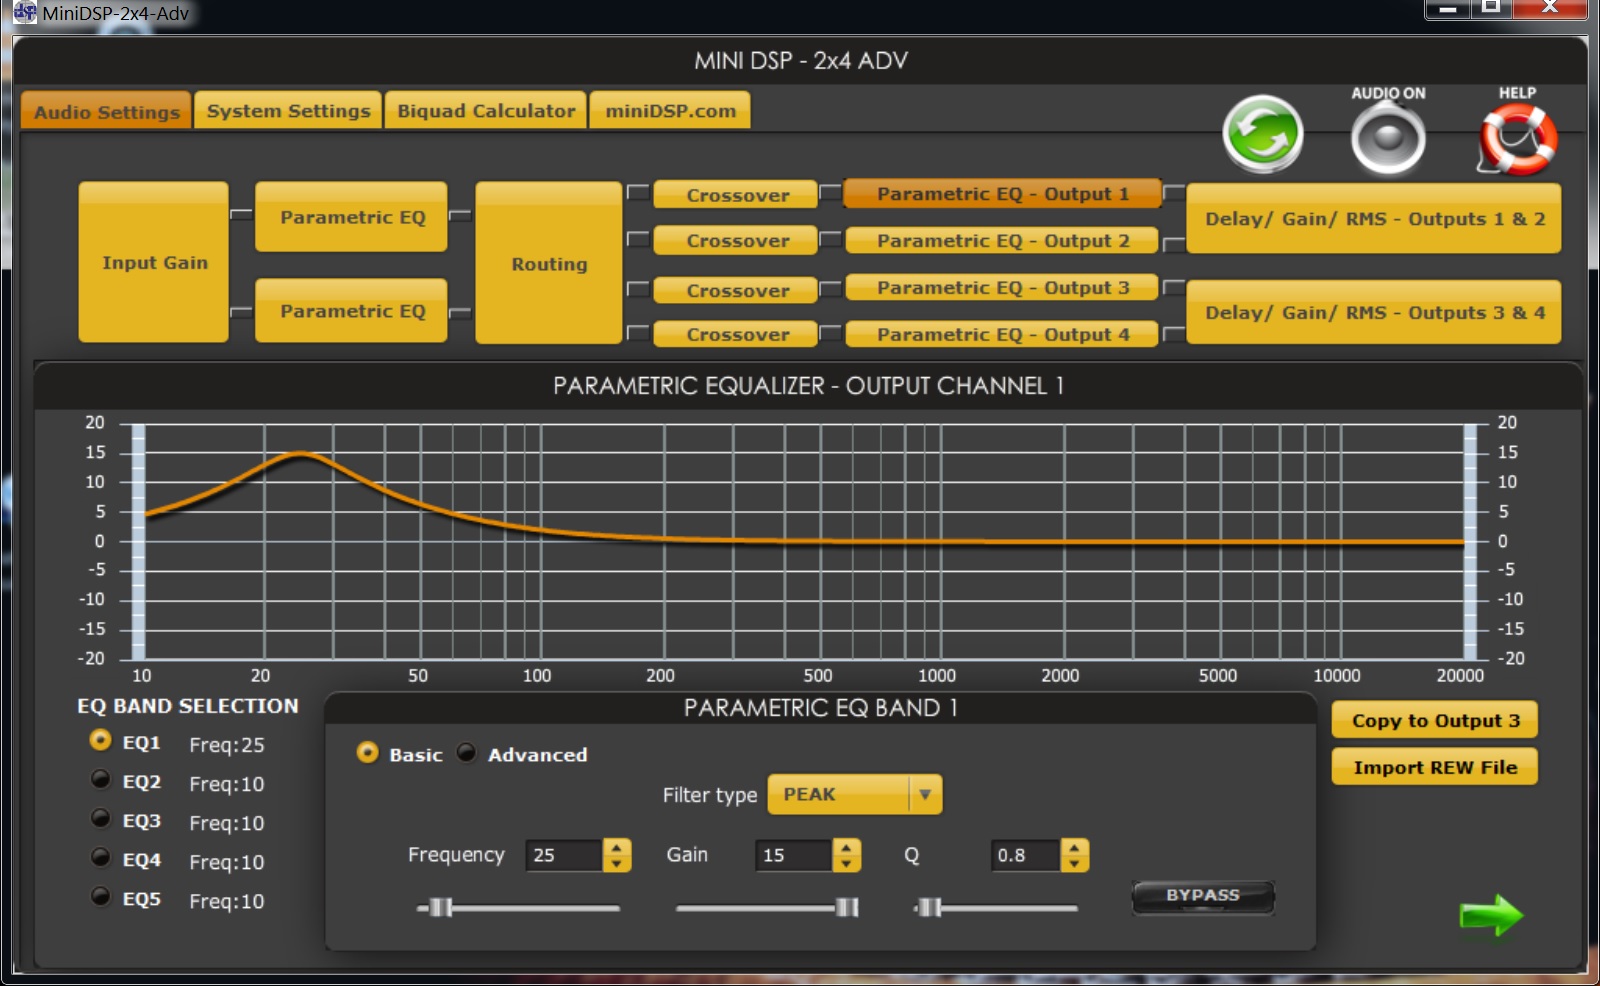Select Parametric EQ - Output 4

(x=1002, y=335)
